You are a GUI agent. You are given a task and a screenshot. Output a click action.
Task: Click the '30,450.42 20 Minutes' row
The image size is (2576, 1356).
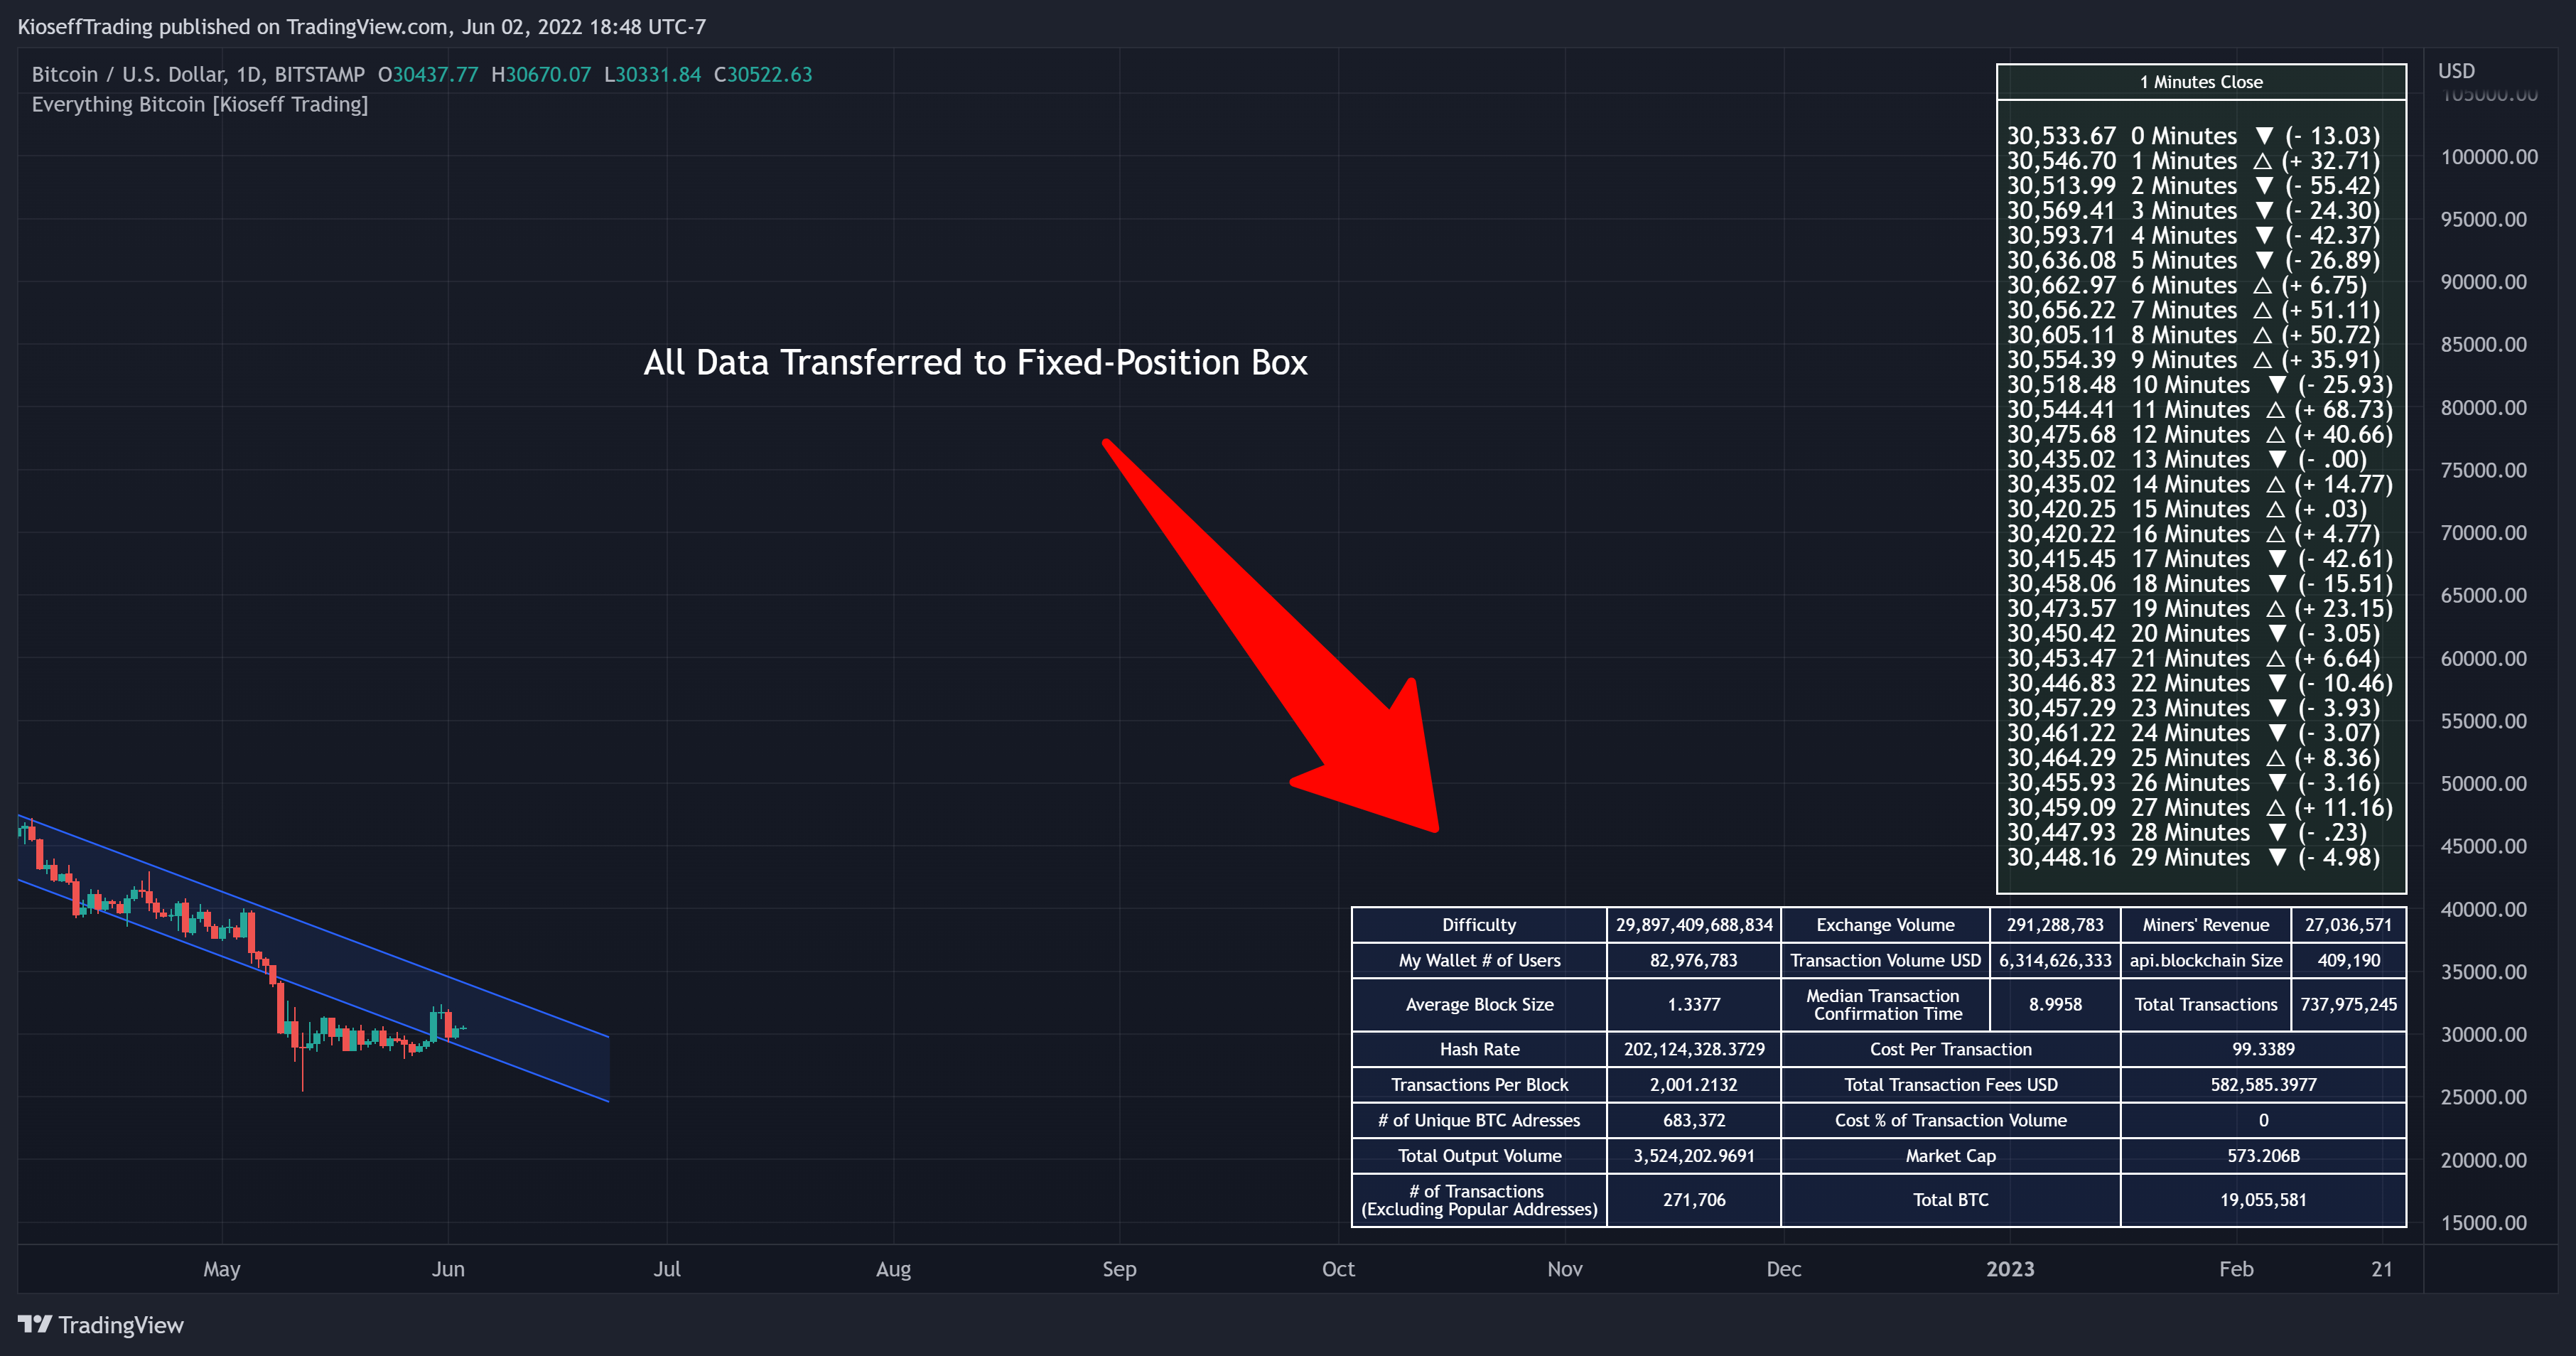[x=2193, y=634]
